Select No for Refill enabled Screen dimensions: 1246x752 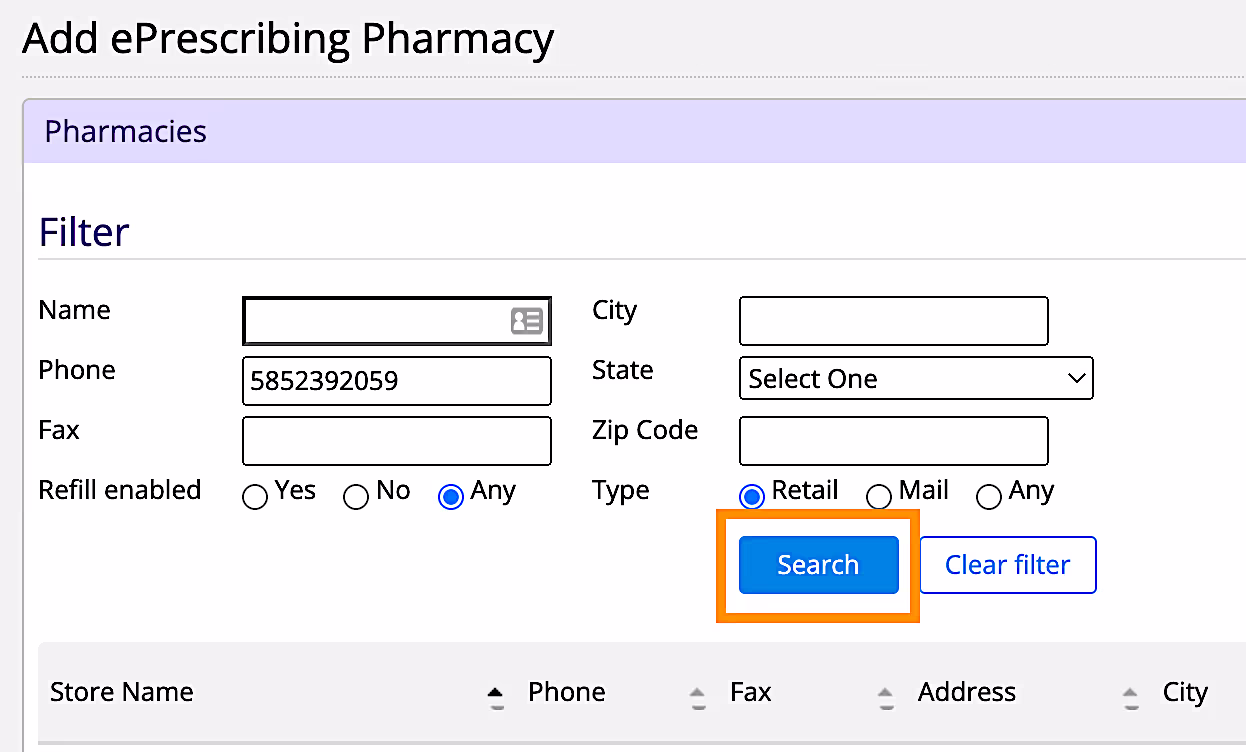point(356,497)
